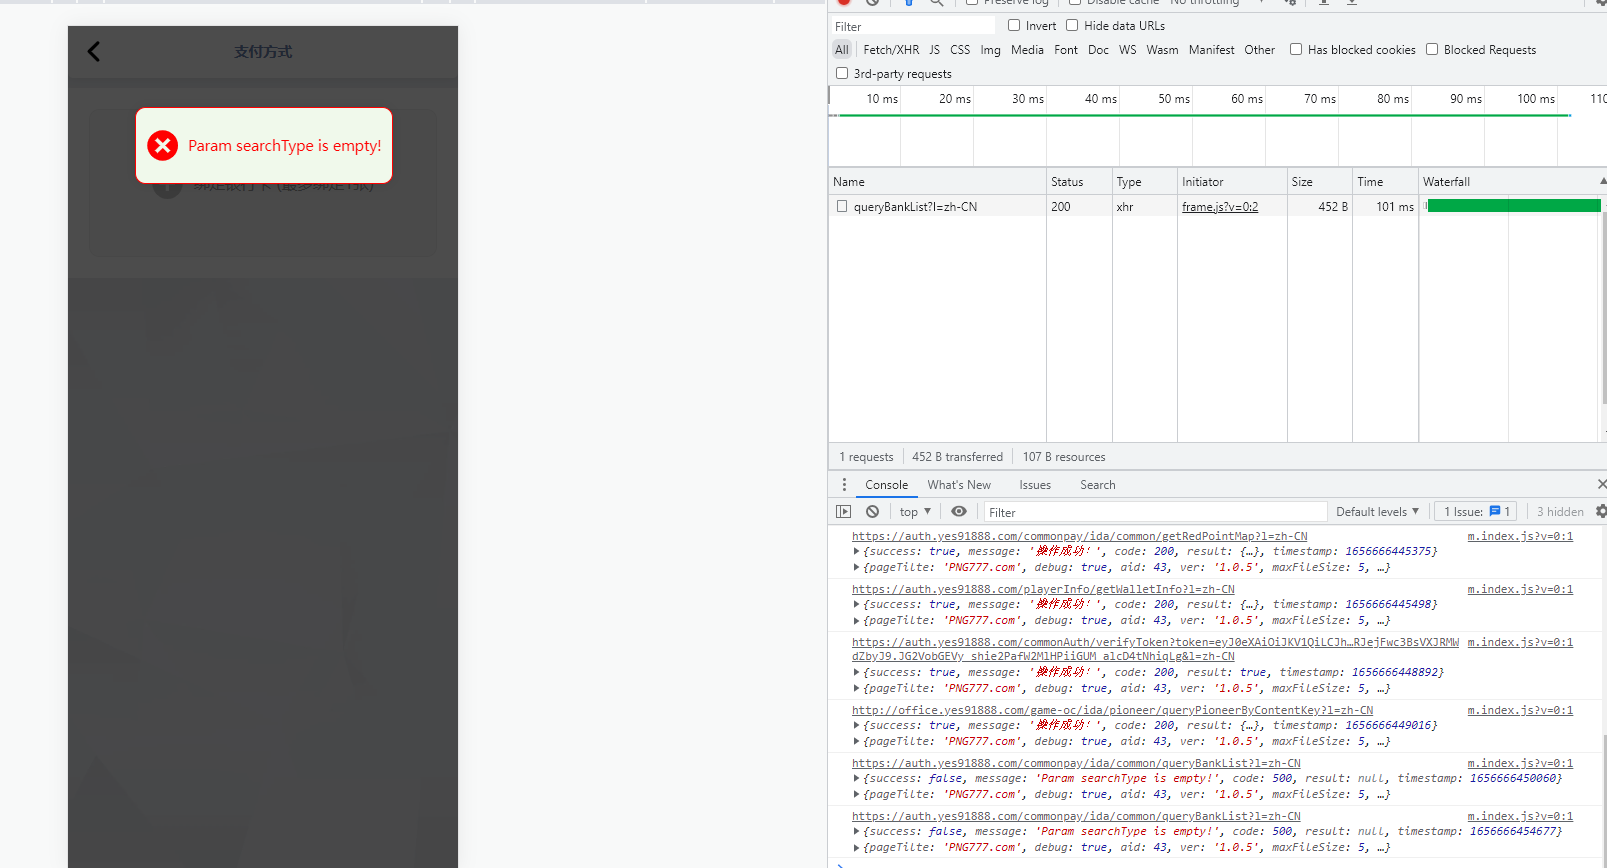
Task: Sort requests by Size column
Action: 1320,182
